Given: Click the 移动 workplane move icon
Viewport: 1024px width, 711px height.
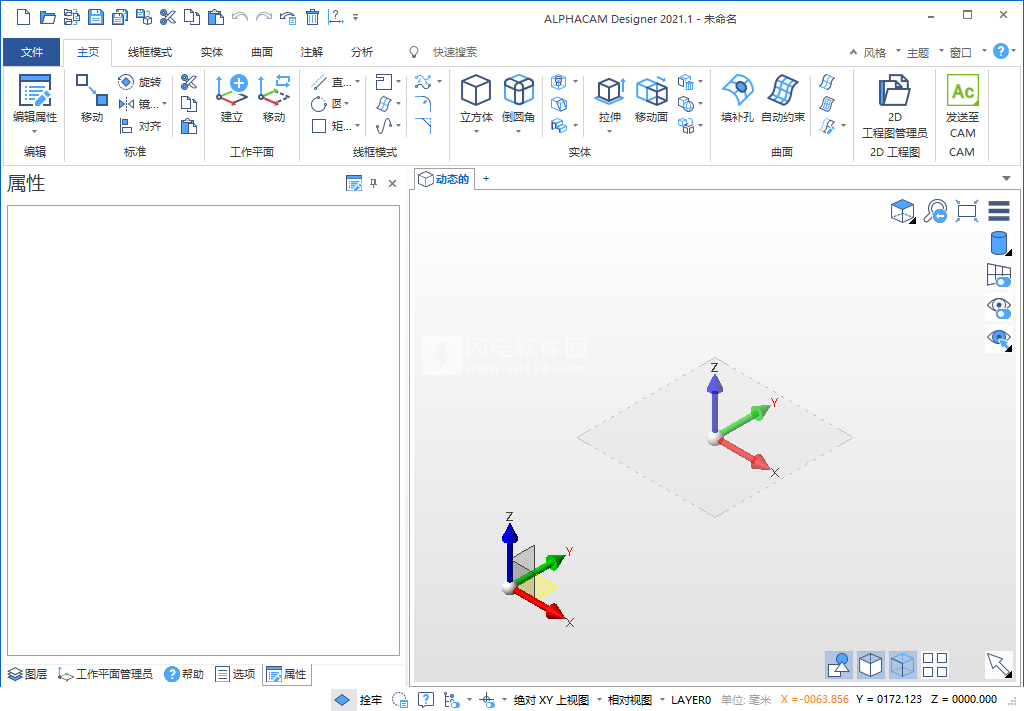Looking at the screenshot, I should [274, 99].
